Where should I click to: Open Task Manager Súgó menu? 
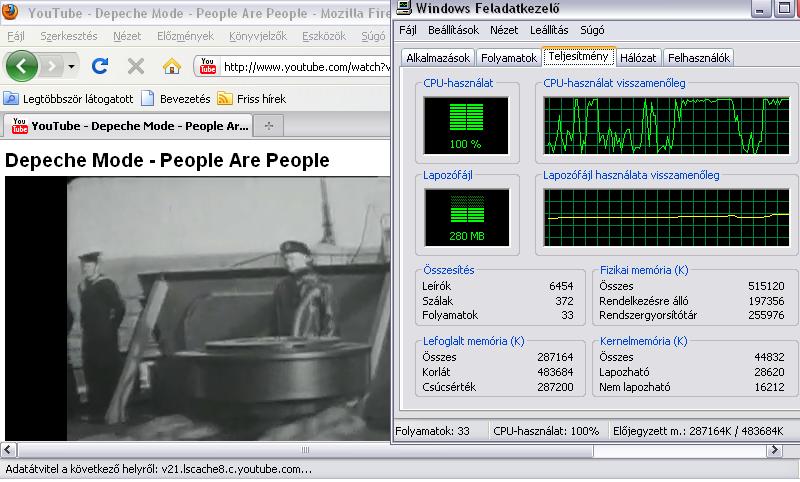click(592, 30)
